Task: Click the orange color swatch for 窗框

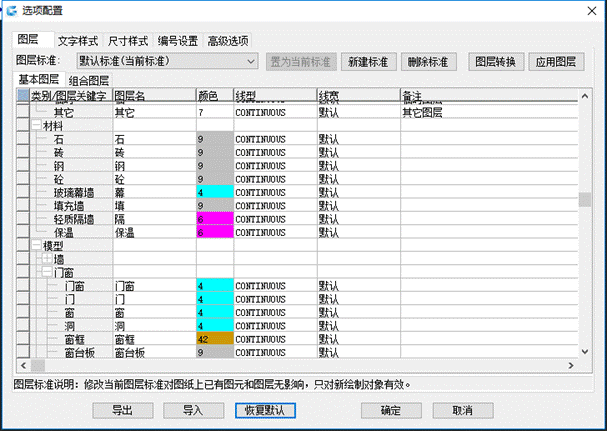Action: (x=215, y=339)
